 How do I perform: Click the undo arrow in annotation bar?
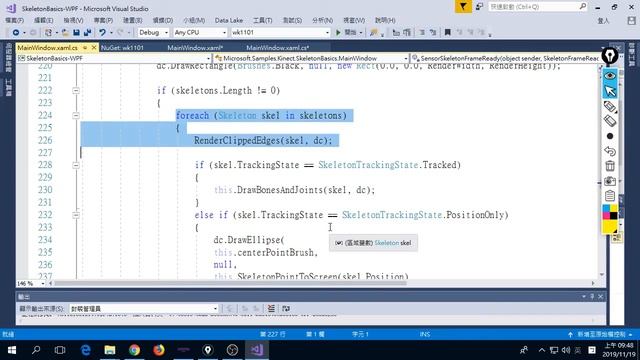point(610,151)
